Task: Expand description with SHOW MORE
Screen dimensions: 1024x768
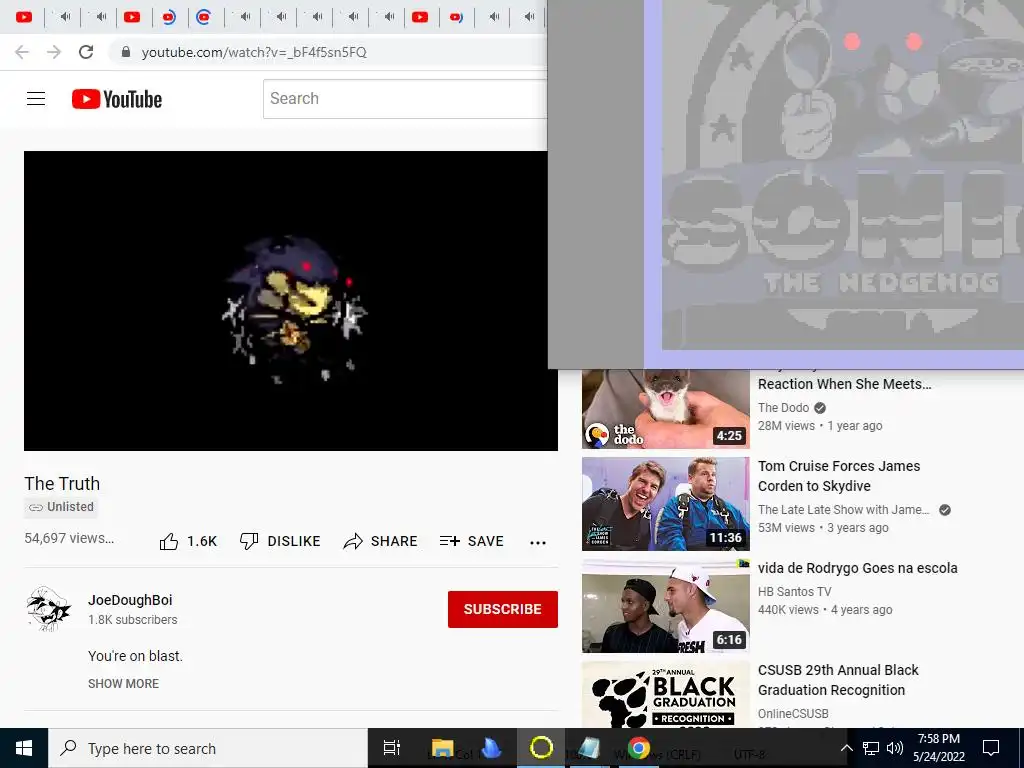Action: point(123,684)
